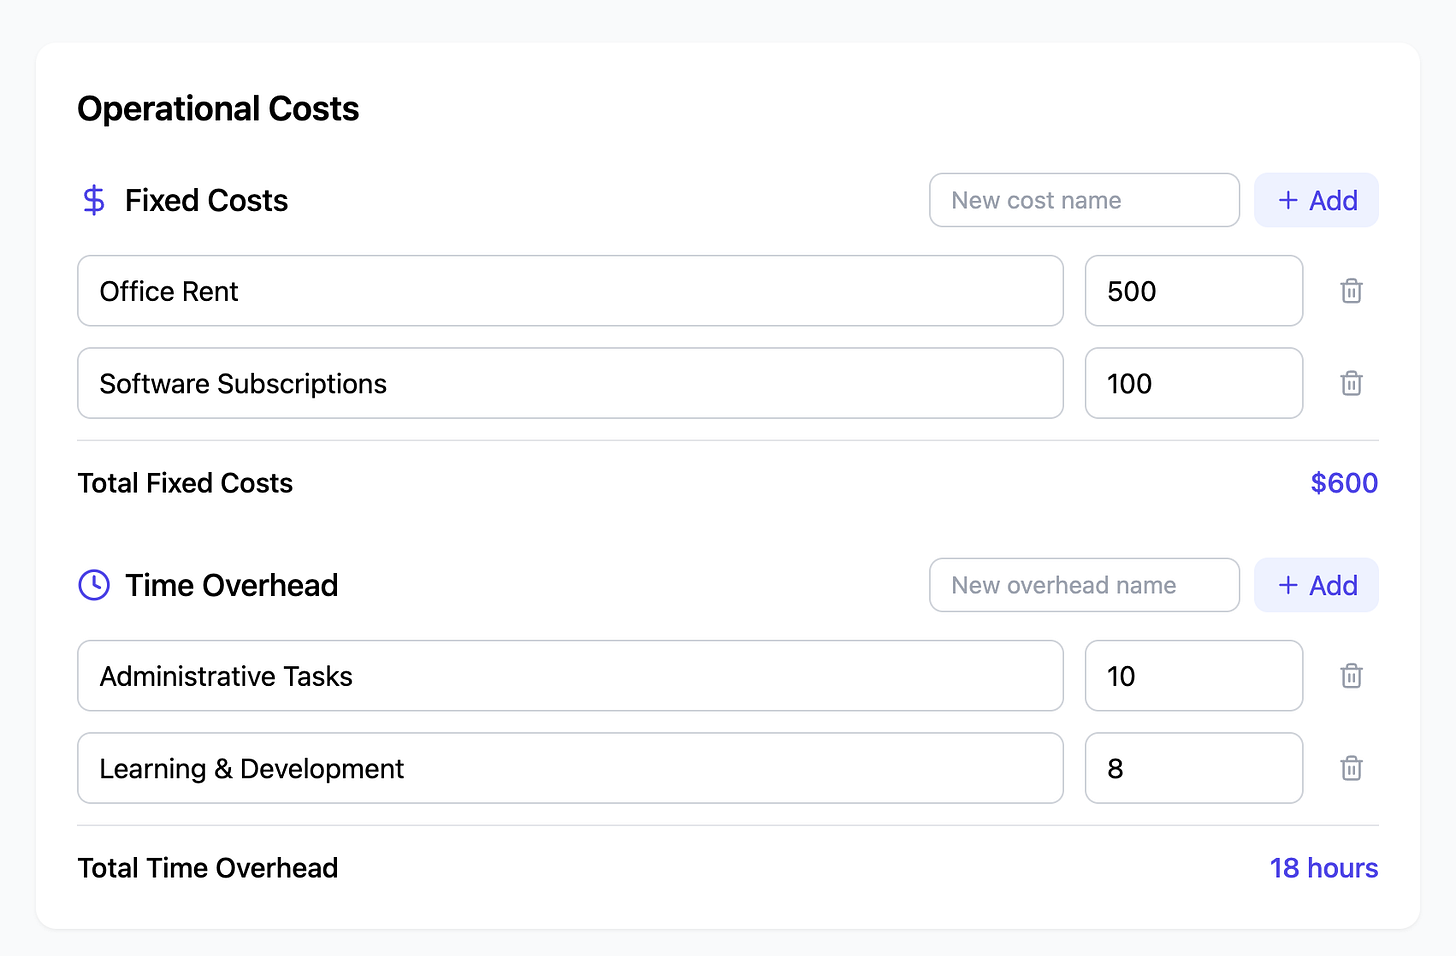Edit the Learning & Development name field
Viewport: 1456px width, 956px height.
click(570, 768)
